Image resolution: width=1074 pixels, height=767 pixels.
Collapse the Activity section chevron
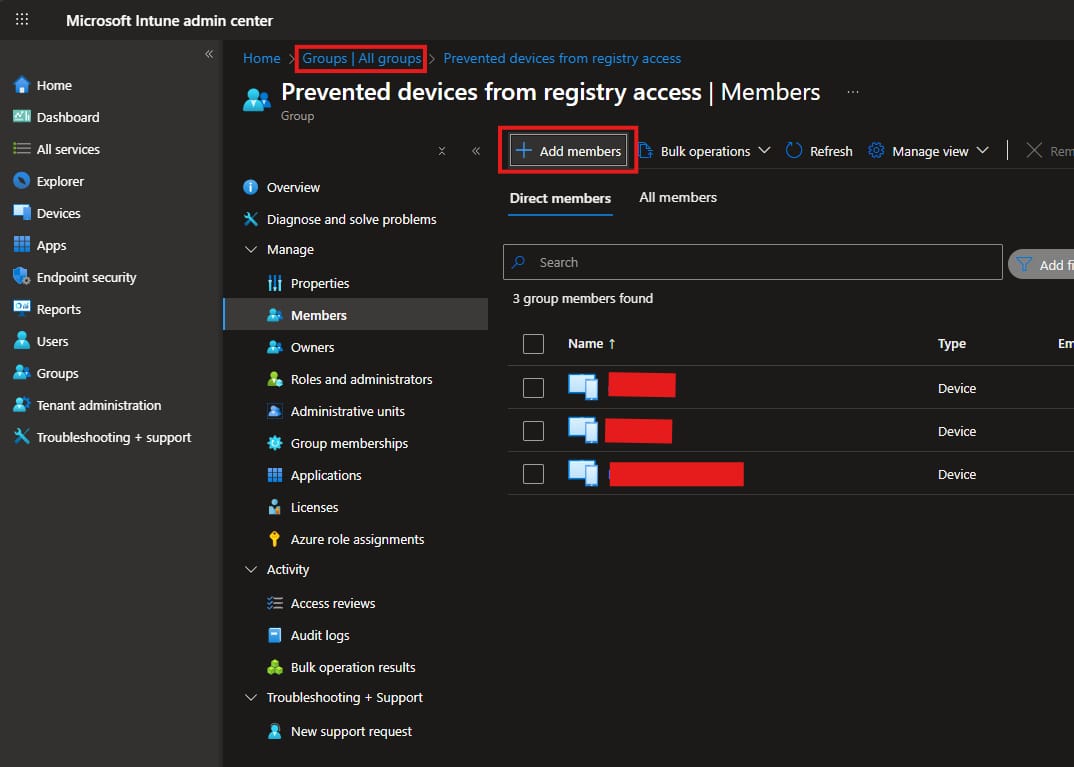pyautogui.click(x=251, y=569)
